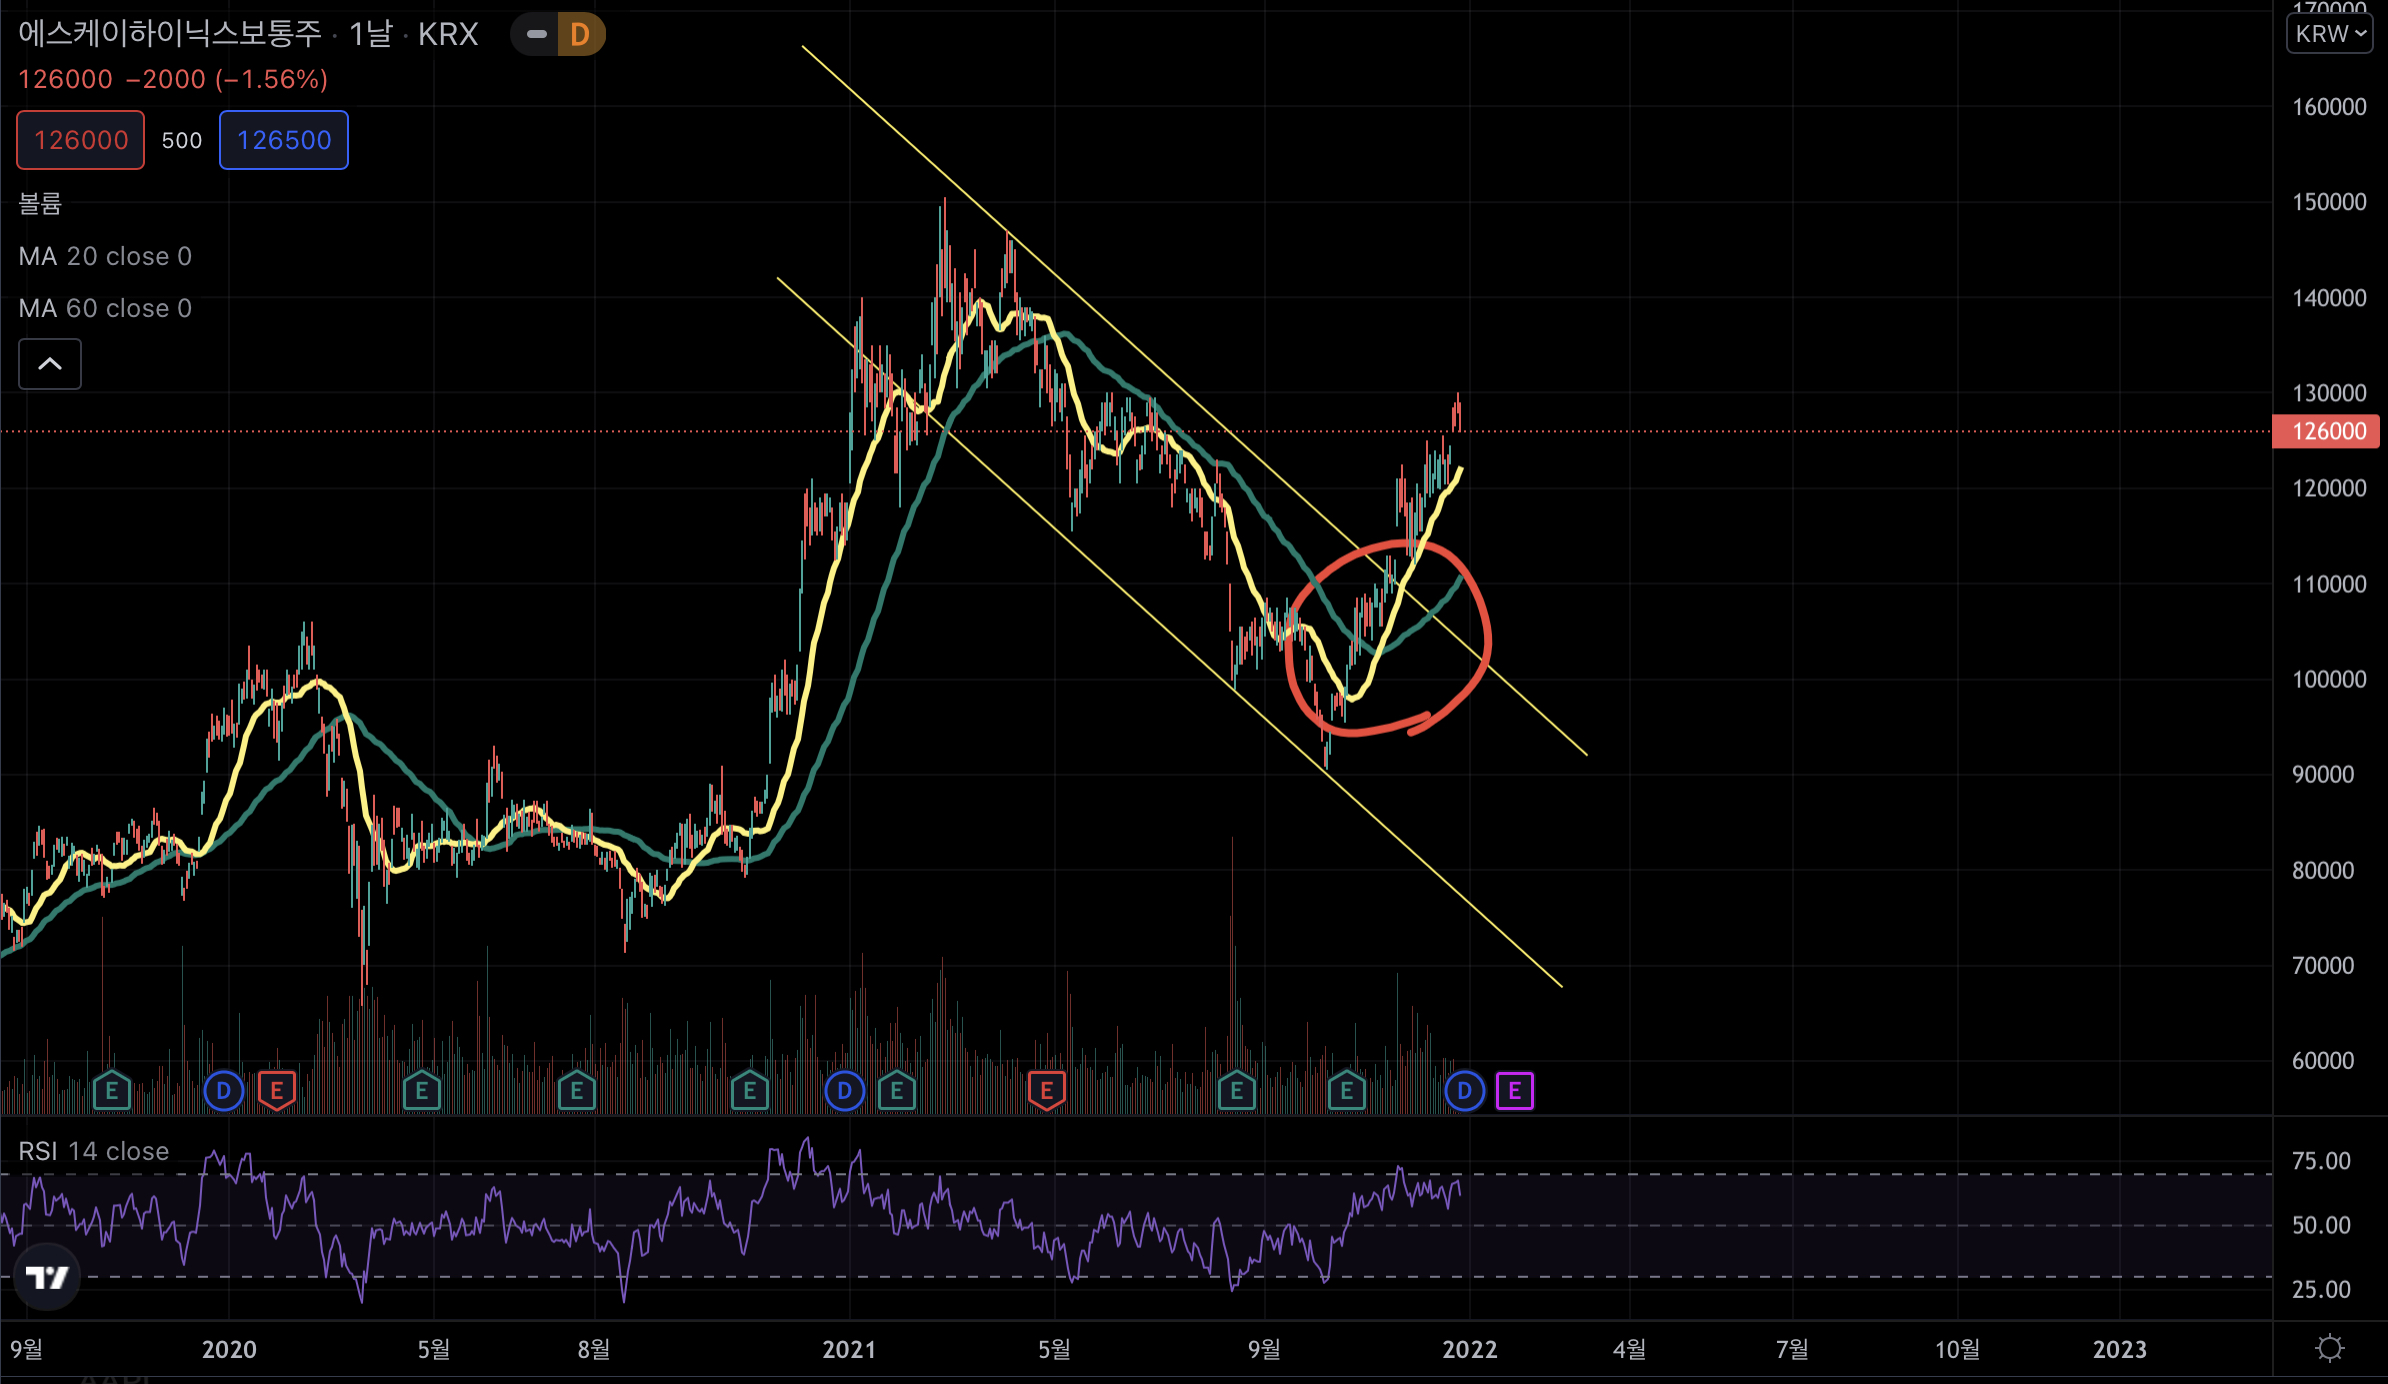Click the green E marker near 8월 2020
The image size is (2388, 1384).
[577, 1091]
